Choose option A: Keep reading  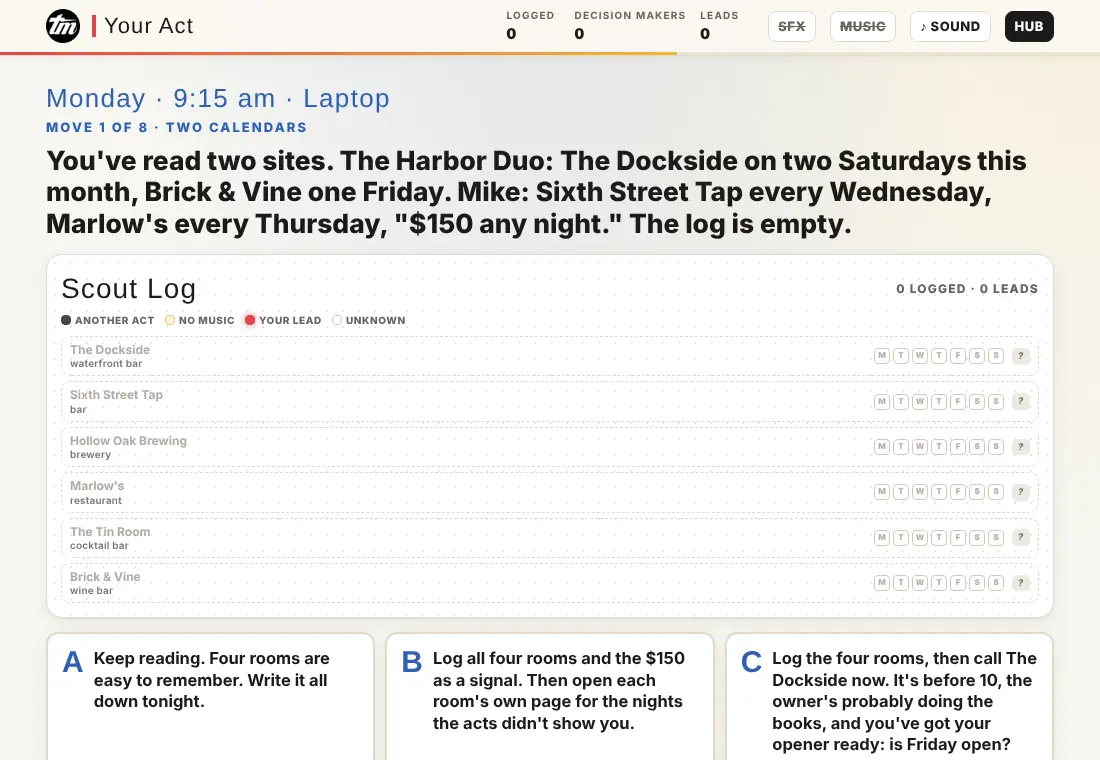tap(210, 696)
